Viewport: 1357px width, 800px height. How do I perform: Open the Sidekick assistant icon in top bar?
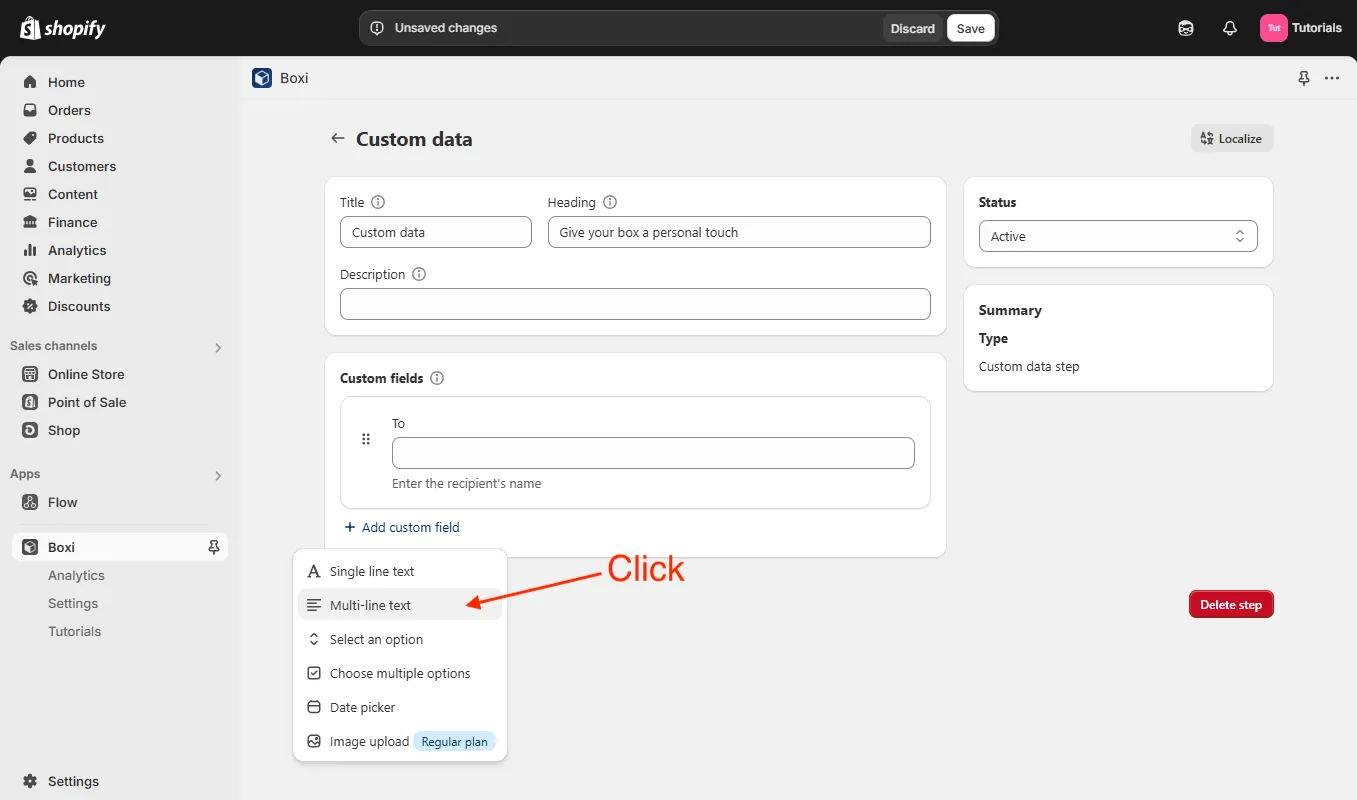pos(1186,28)
